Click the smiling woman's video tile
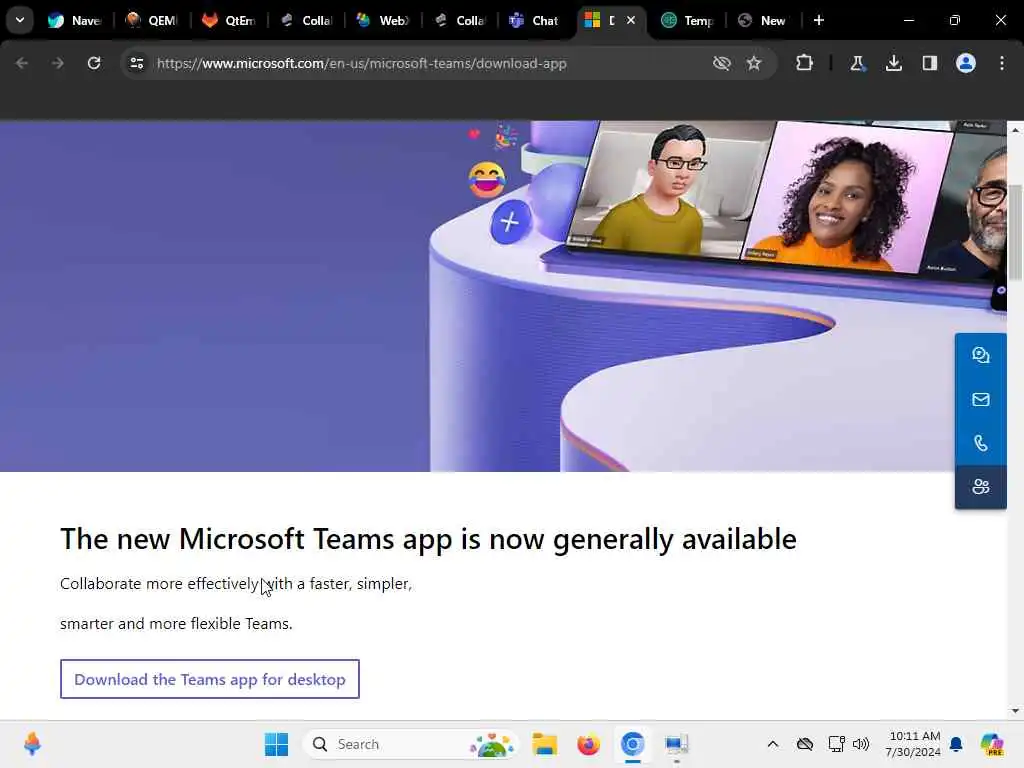 pos(846,196)
